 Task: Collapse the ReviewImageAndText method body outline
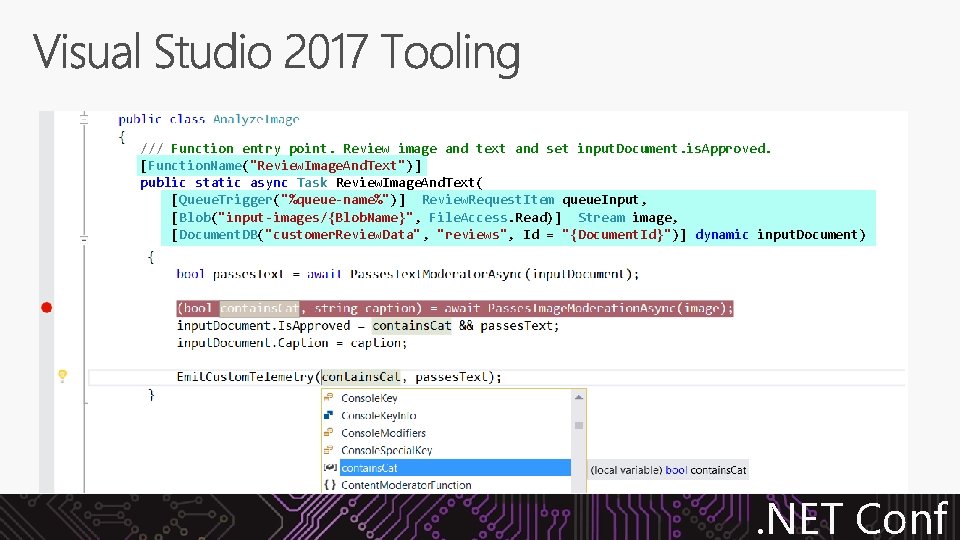84,238
